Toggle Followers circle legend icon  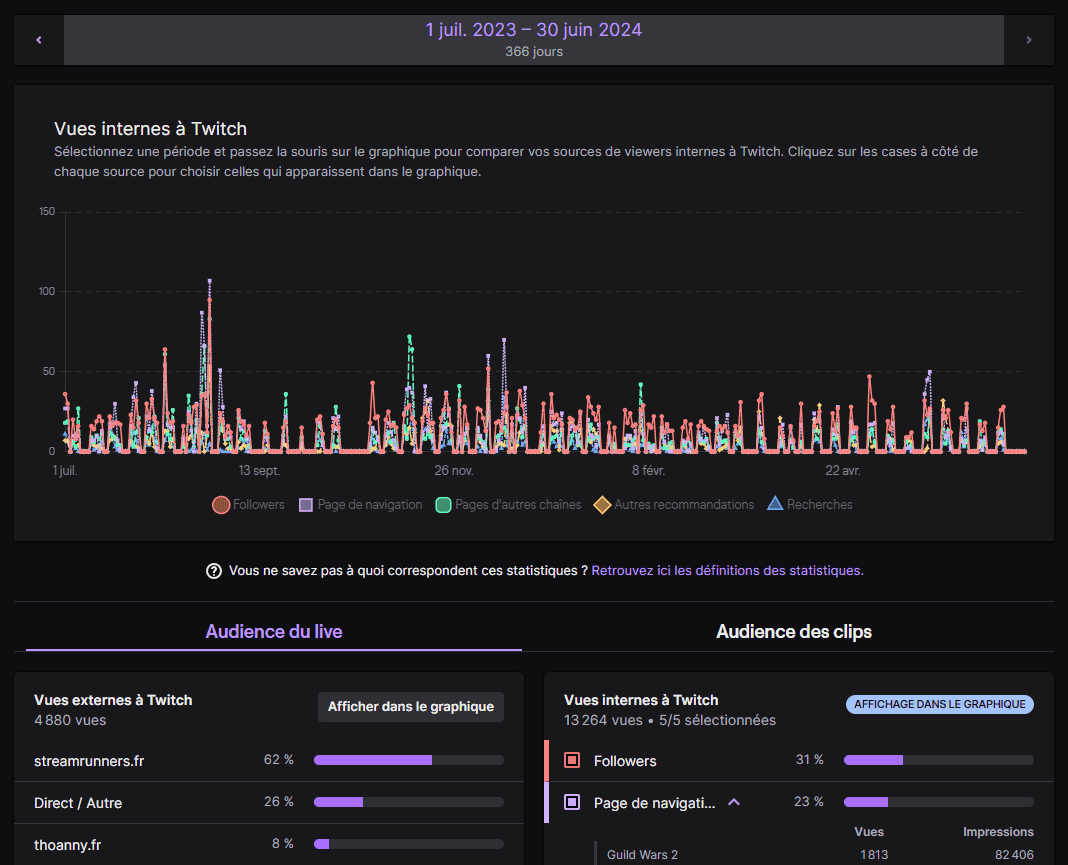(221, 505)
